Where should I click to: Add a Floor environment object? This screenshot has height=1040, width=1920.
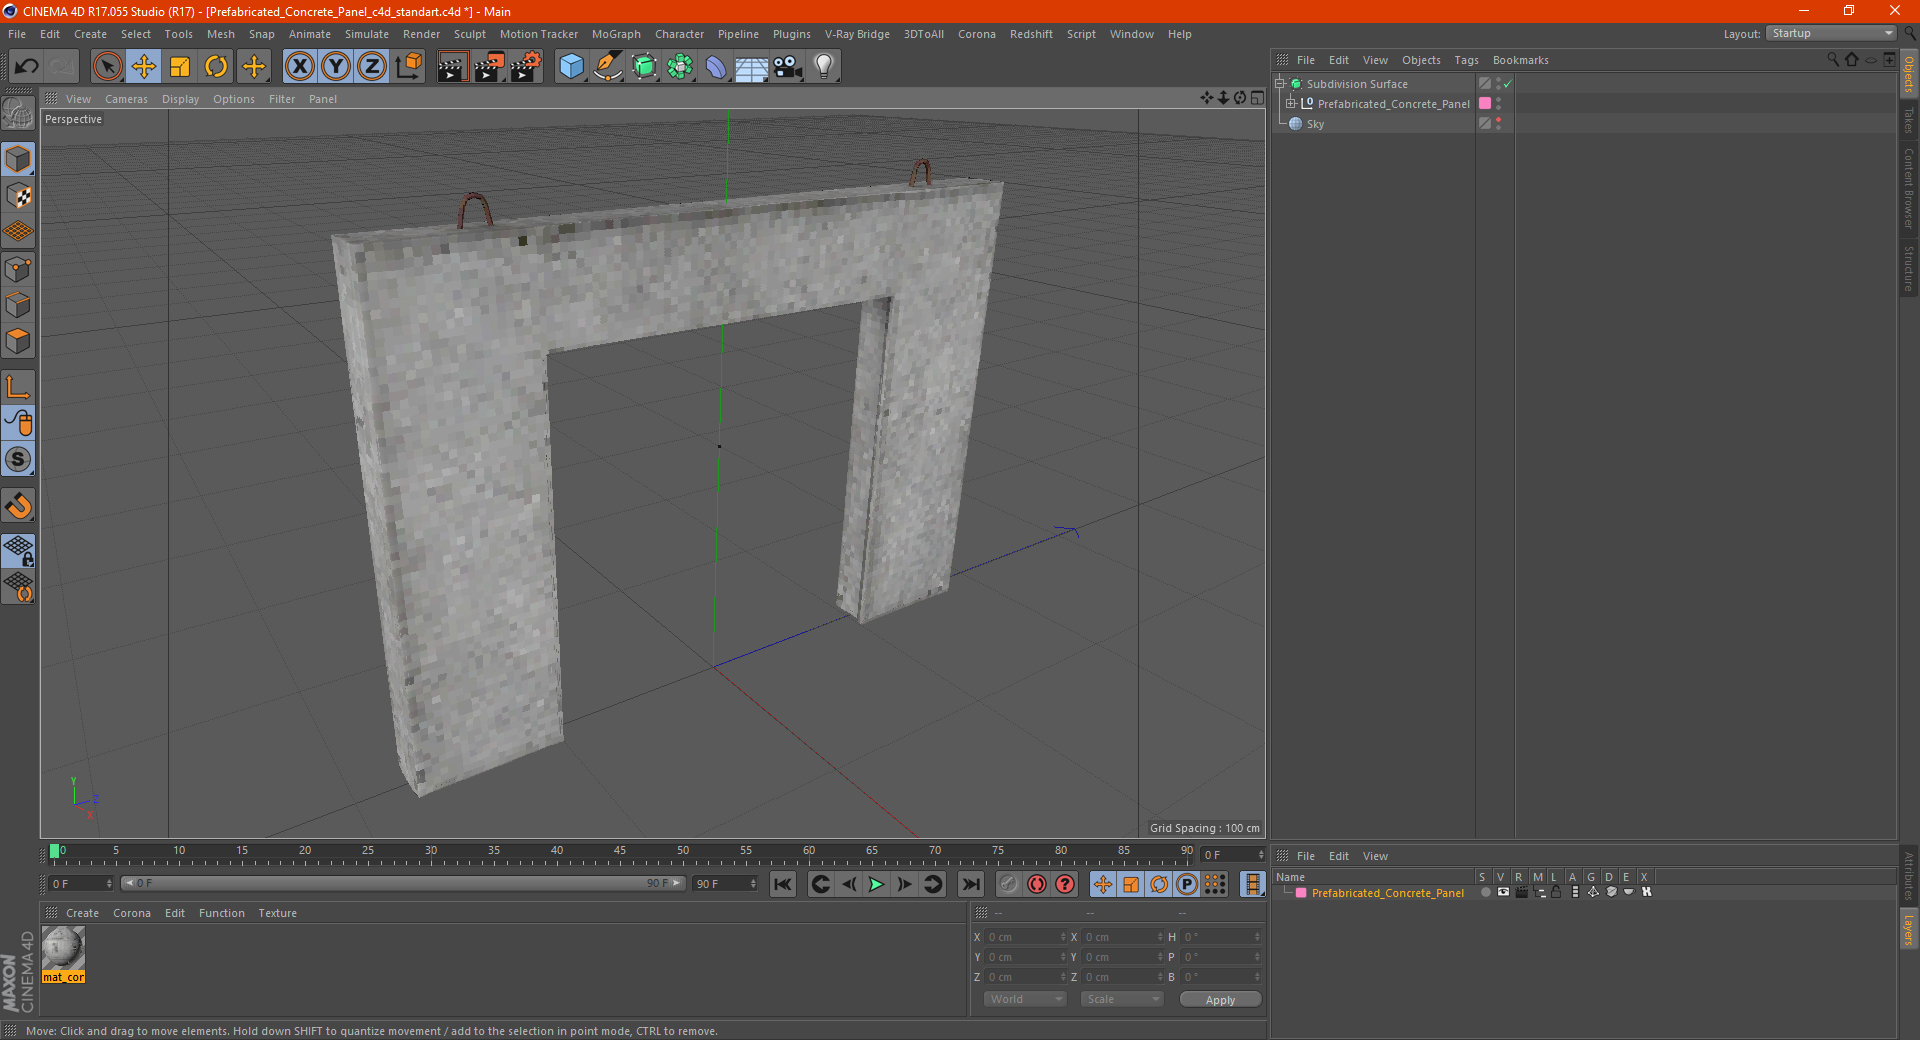pos(752,67)
